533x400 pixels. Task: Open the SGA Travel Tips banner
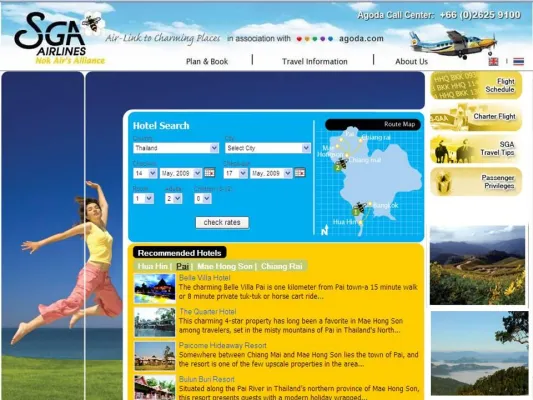tap(476, 149)
